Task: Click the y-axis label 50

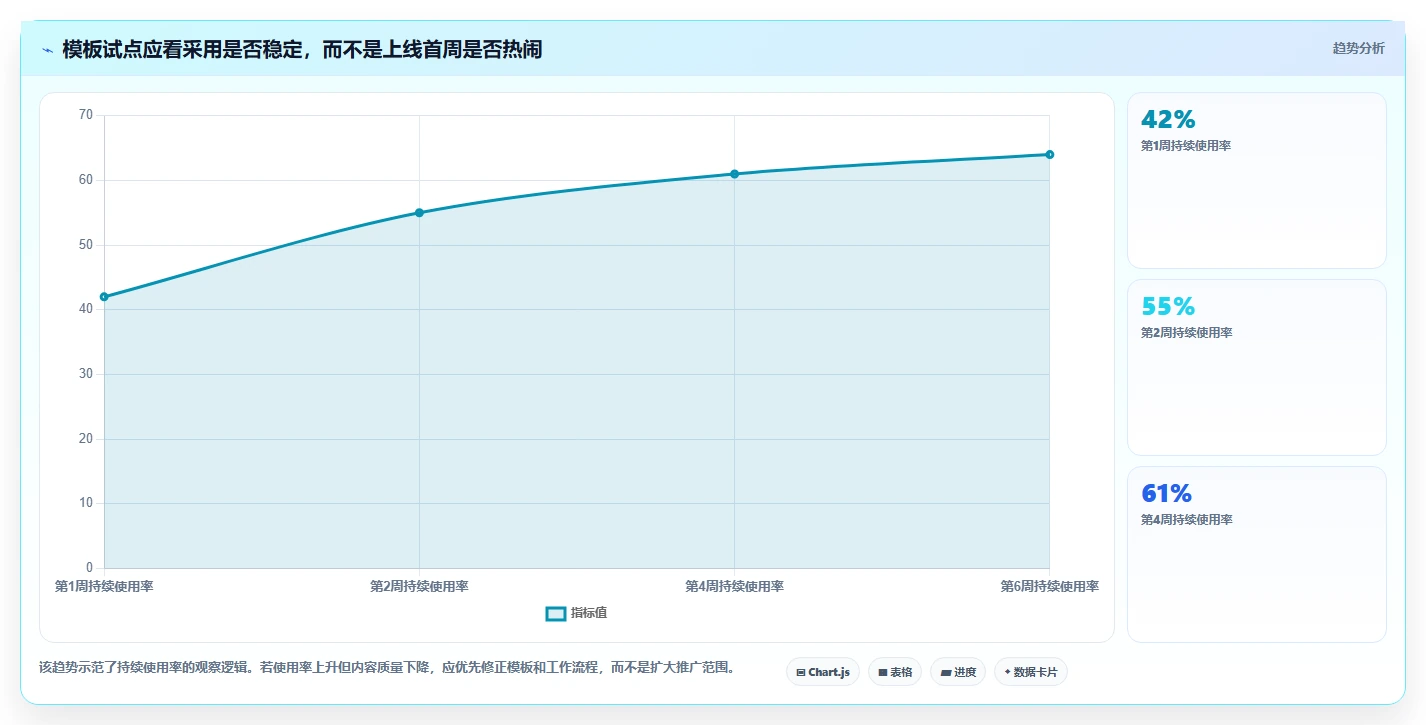Action: (x=85, y=245)
